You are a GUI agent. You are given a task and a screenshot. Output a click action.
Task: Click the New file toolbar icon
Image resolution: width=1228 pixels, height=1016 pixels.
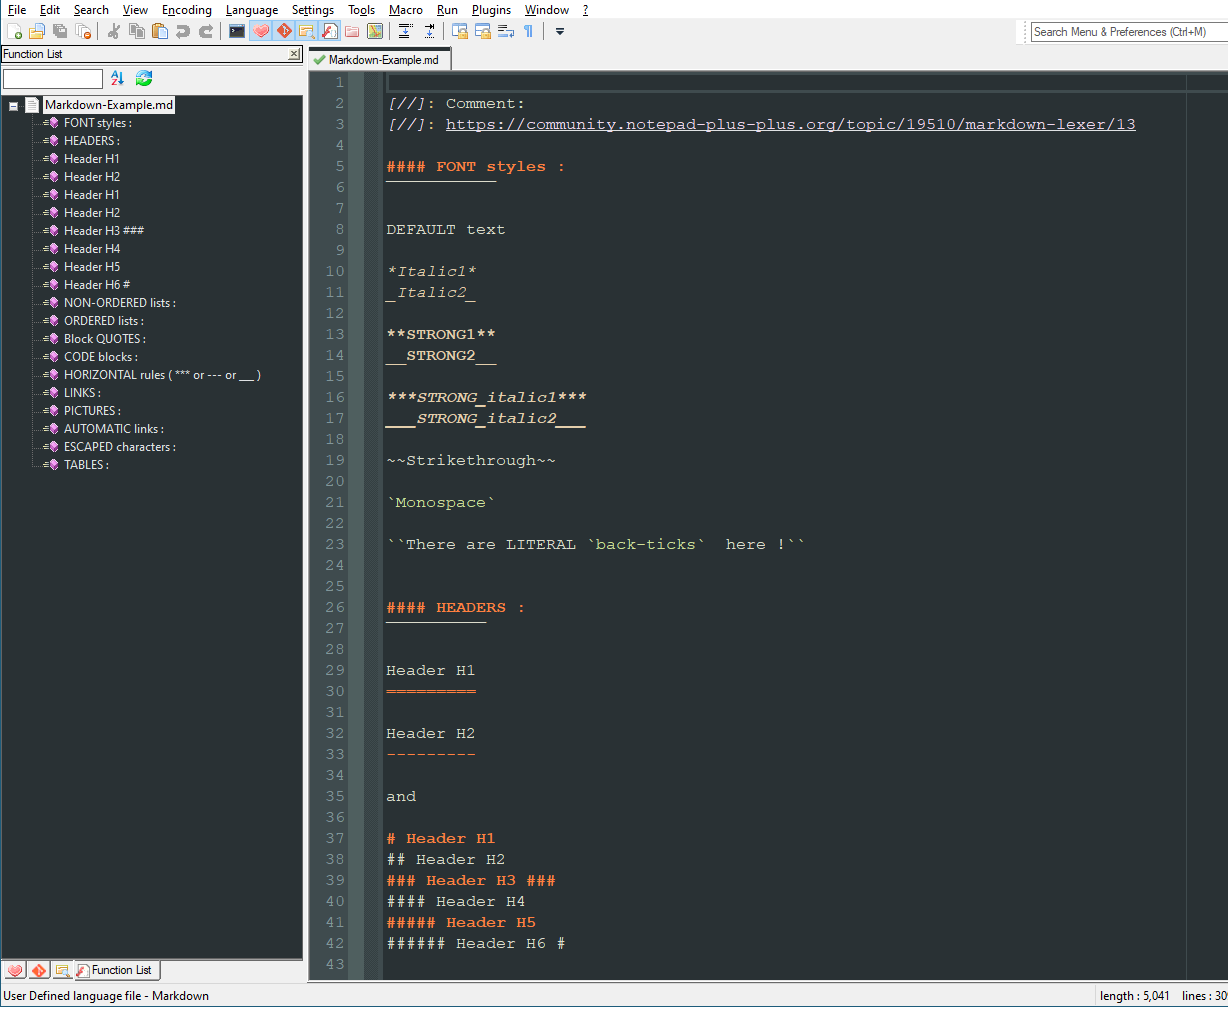pyautogui.click(x=14, y=31)
